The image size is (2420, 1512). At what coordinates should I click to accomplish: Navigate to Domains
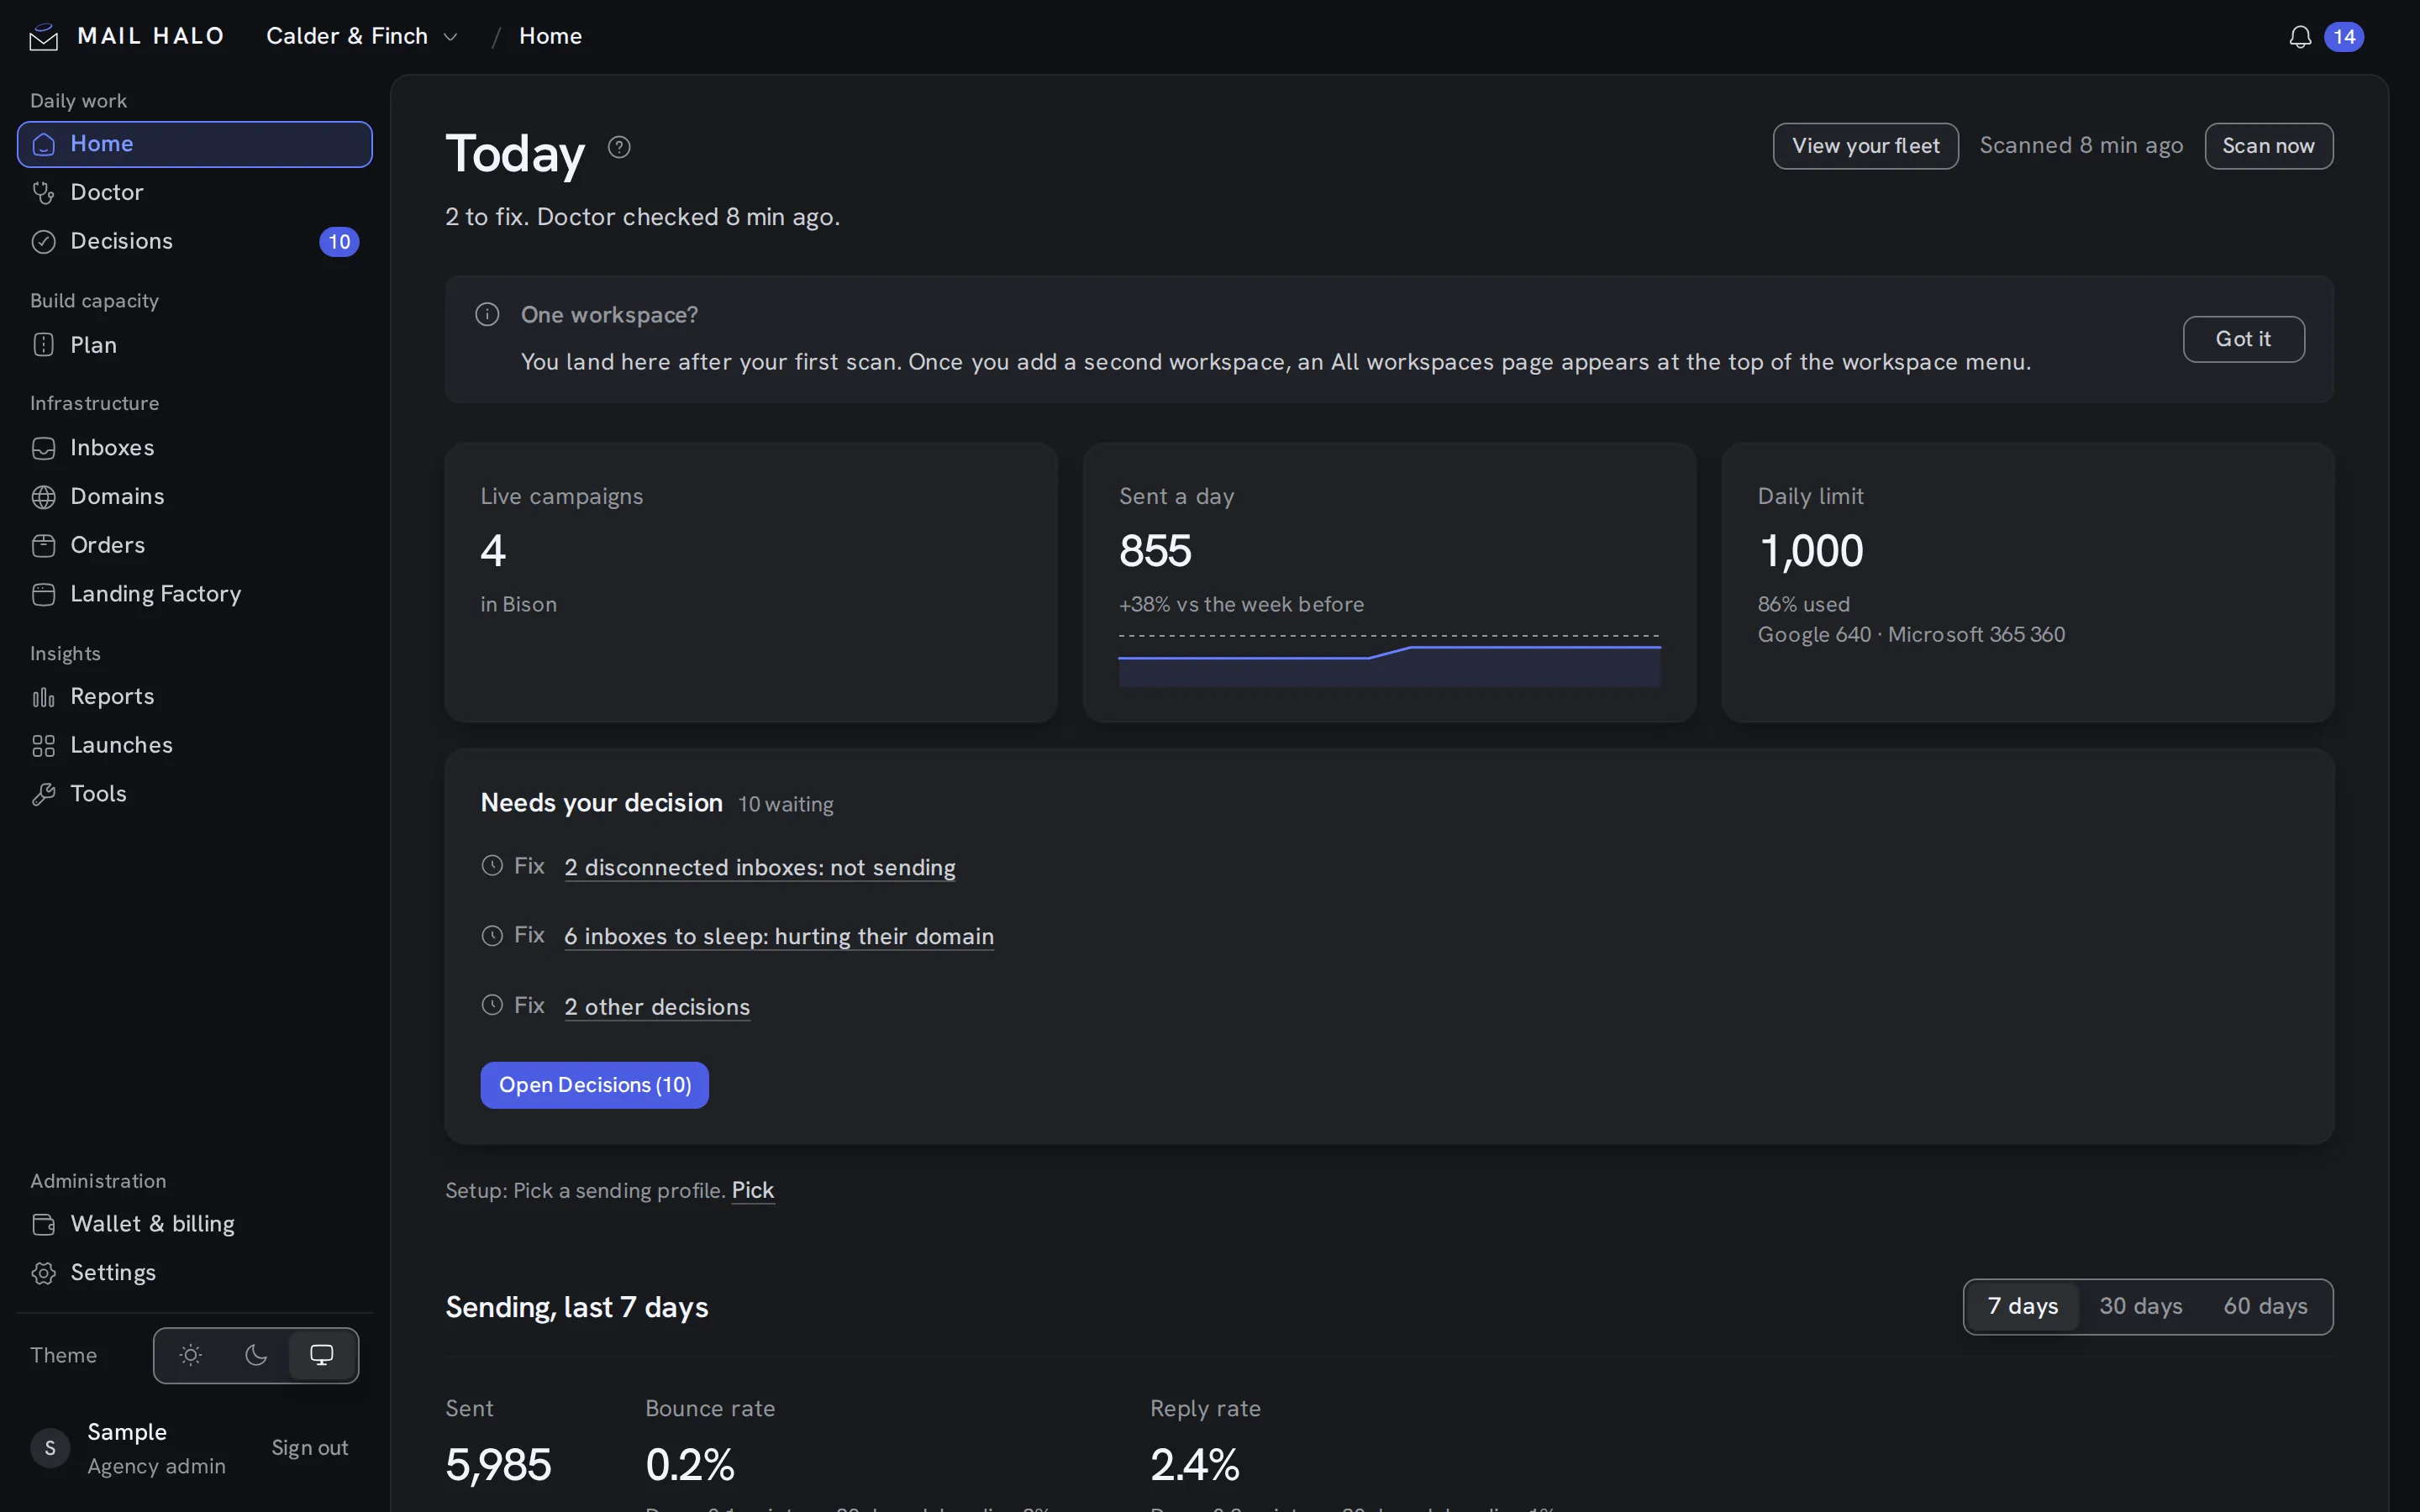click(195, 497)
